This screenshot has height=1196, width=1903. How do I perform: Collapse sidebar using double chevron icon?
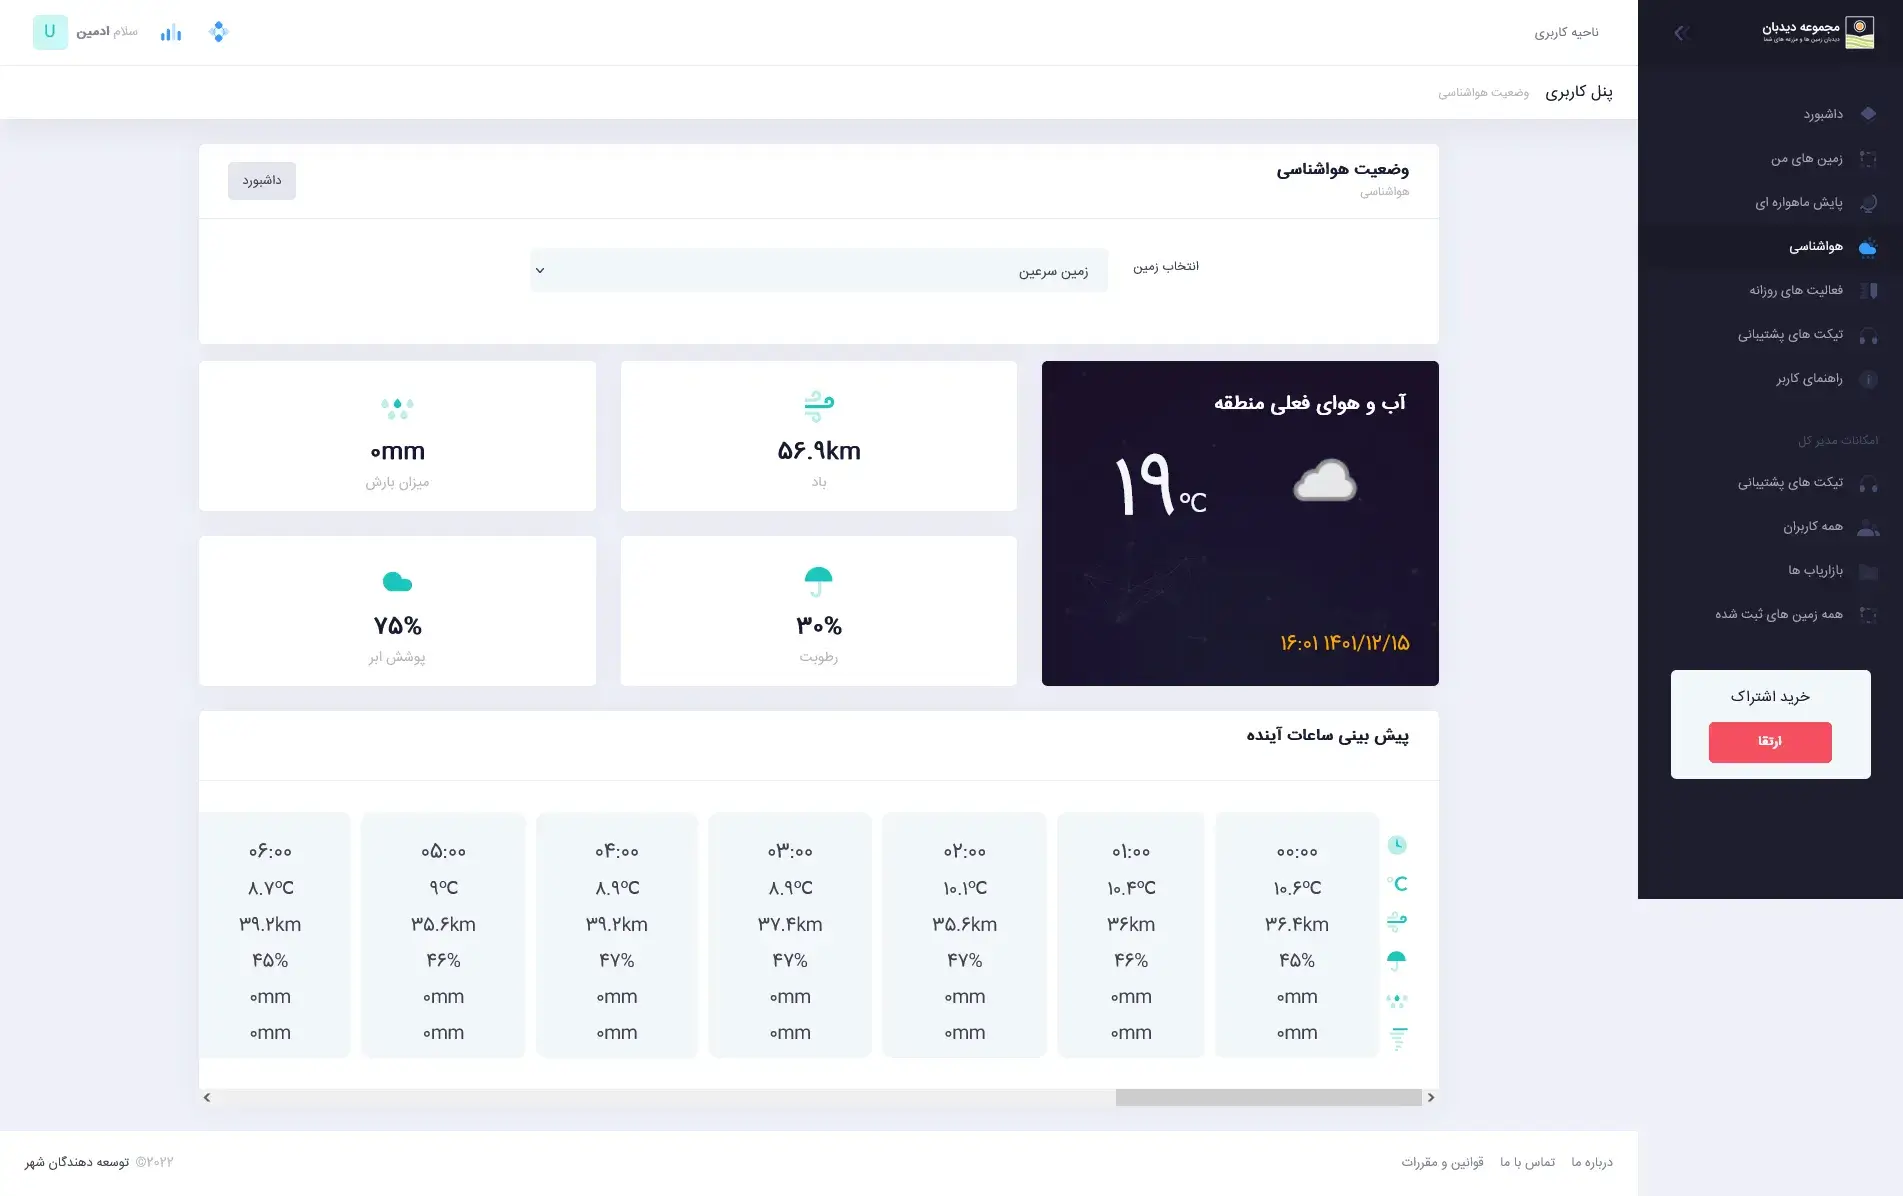coord(1681,33)
